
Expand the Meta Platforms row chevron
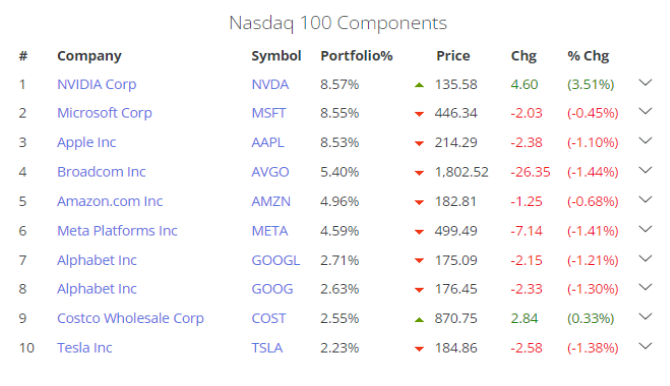coord(645,229)
